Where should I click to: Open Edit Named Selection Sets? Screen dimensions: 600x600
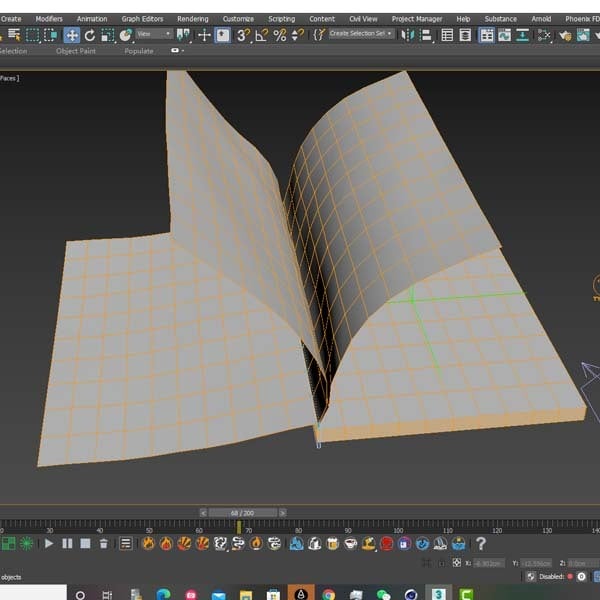319,35
